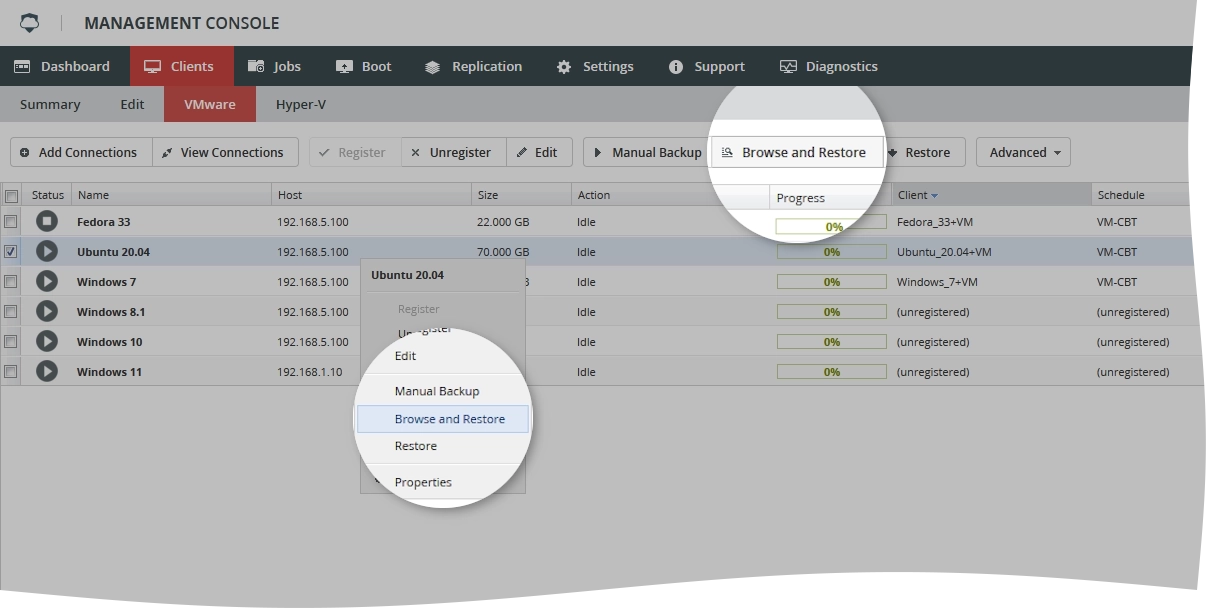Choose Browse and Restore in context menu

click(x=442, y=419)
